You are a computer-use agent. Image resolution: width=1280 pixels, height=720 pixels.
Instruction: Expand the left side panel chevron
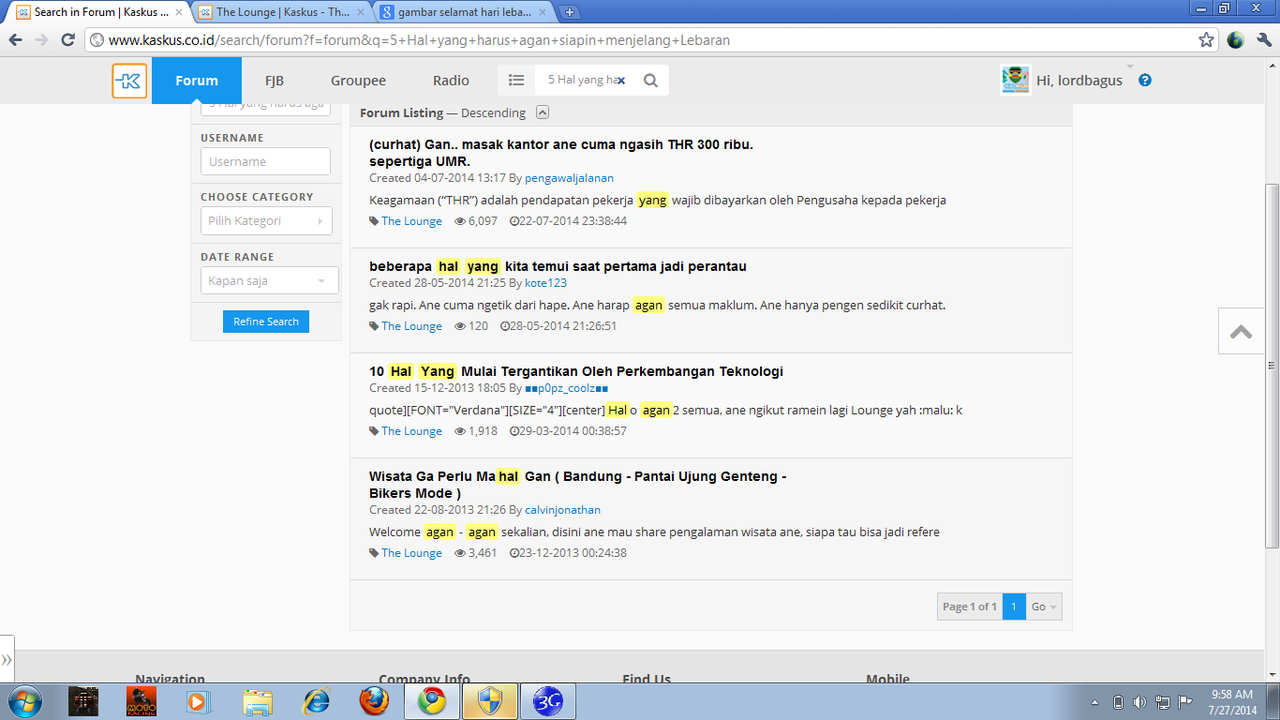[x=7, y=660]
